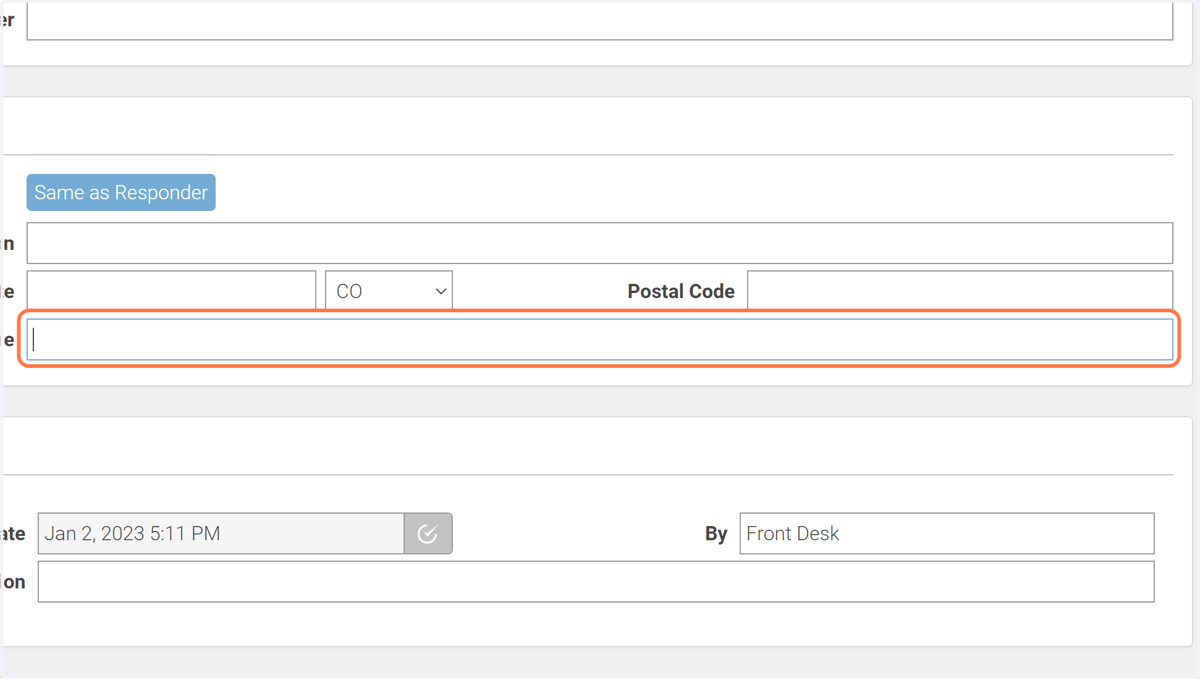Viewport: 1200px width, 679px height.
Task: Click the Postal Code label
Action: (x=681, y=291)
